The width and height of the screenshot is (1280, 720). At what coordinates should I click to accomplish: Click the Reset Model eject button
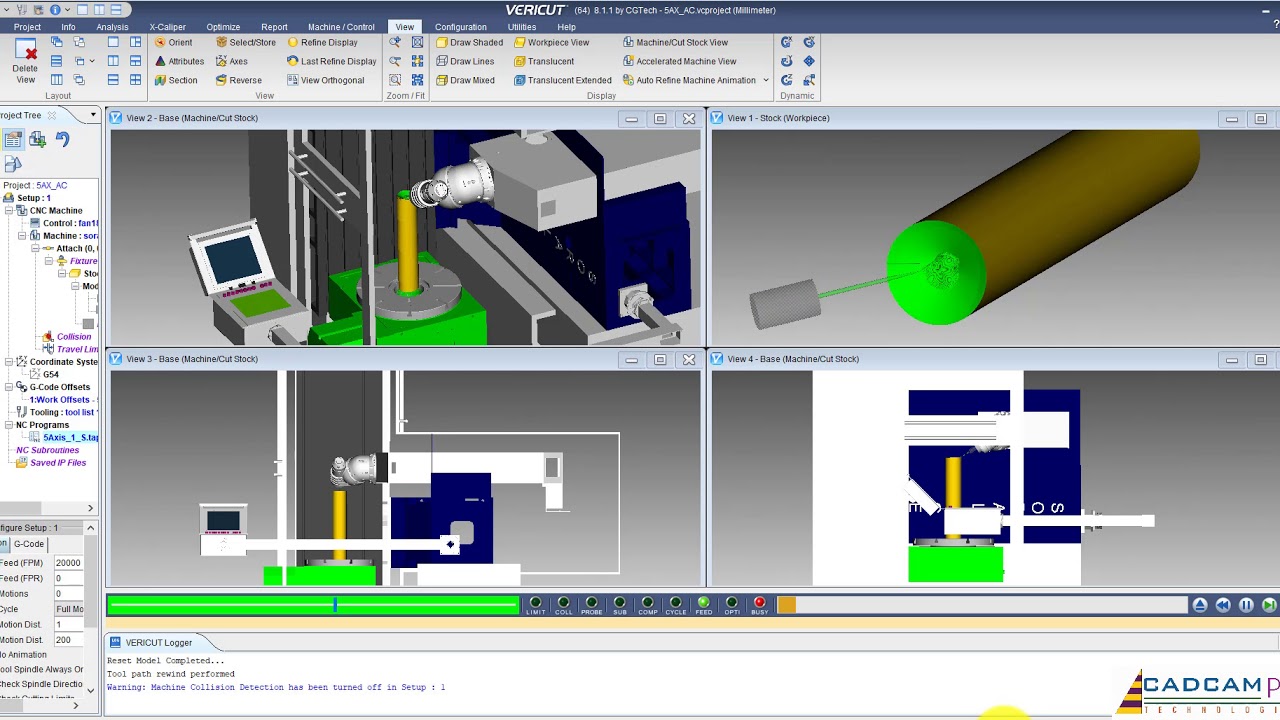tap(1200, 605)
